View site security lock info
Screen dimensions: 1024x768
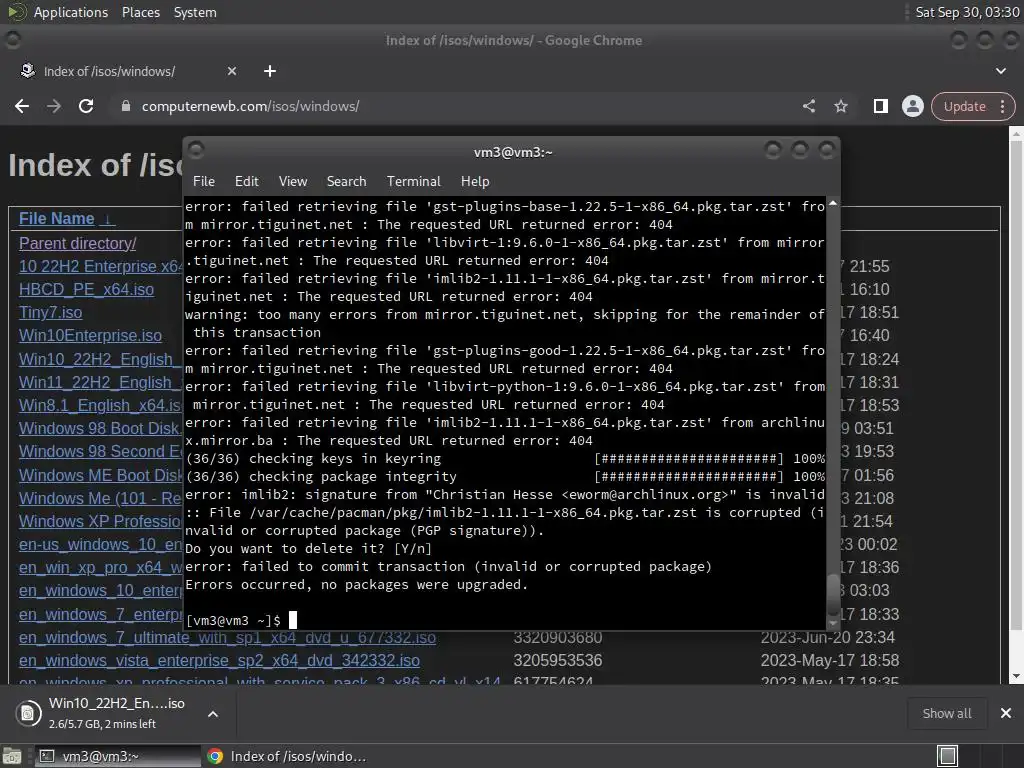coord(126,106)
